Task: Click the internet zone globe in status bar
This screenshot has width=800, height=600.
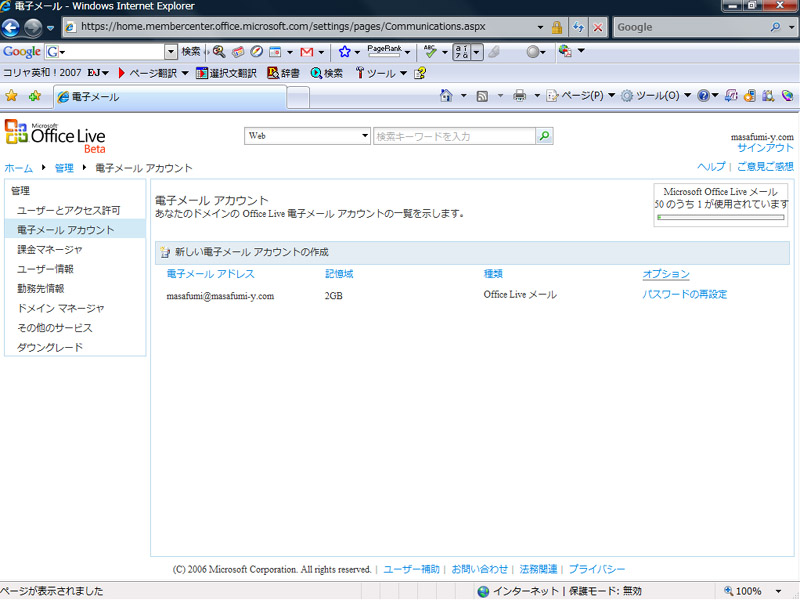Action: click(483, 591)
